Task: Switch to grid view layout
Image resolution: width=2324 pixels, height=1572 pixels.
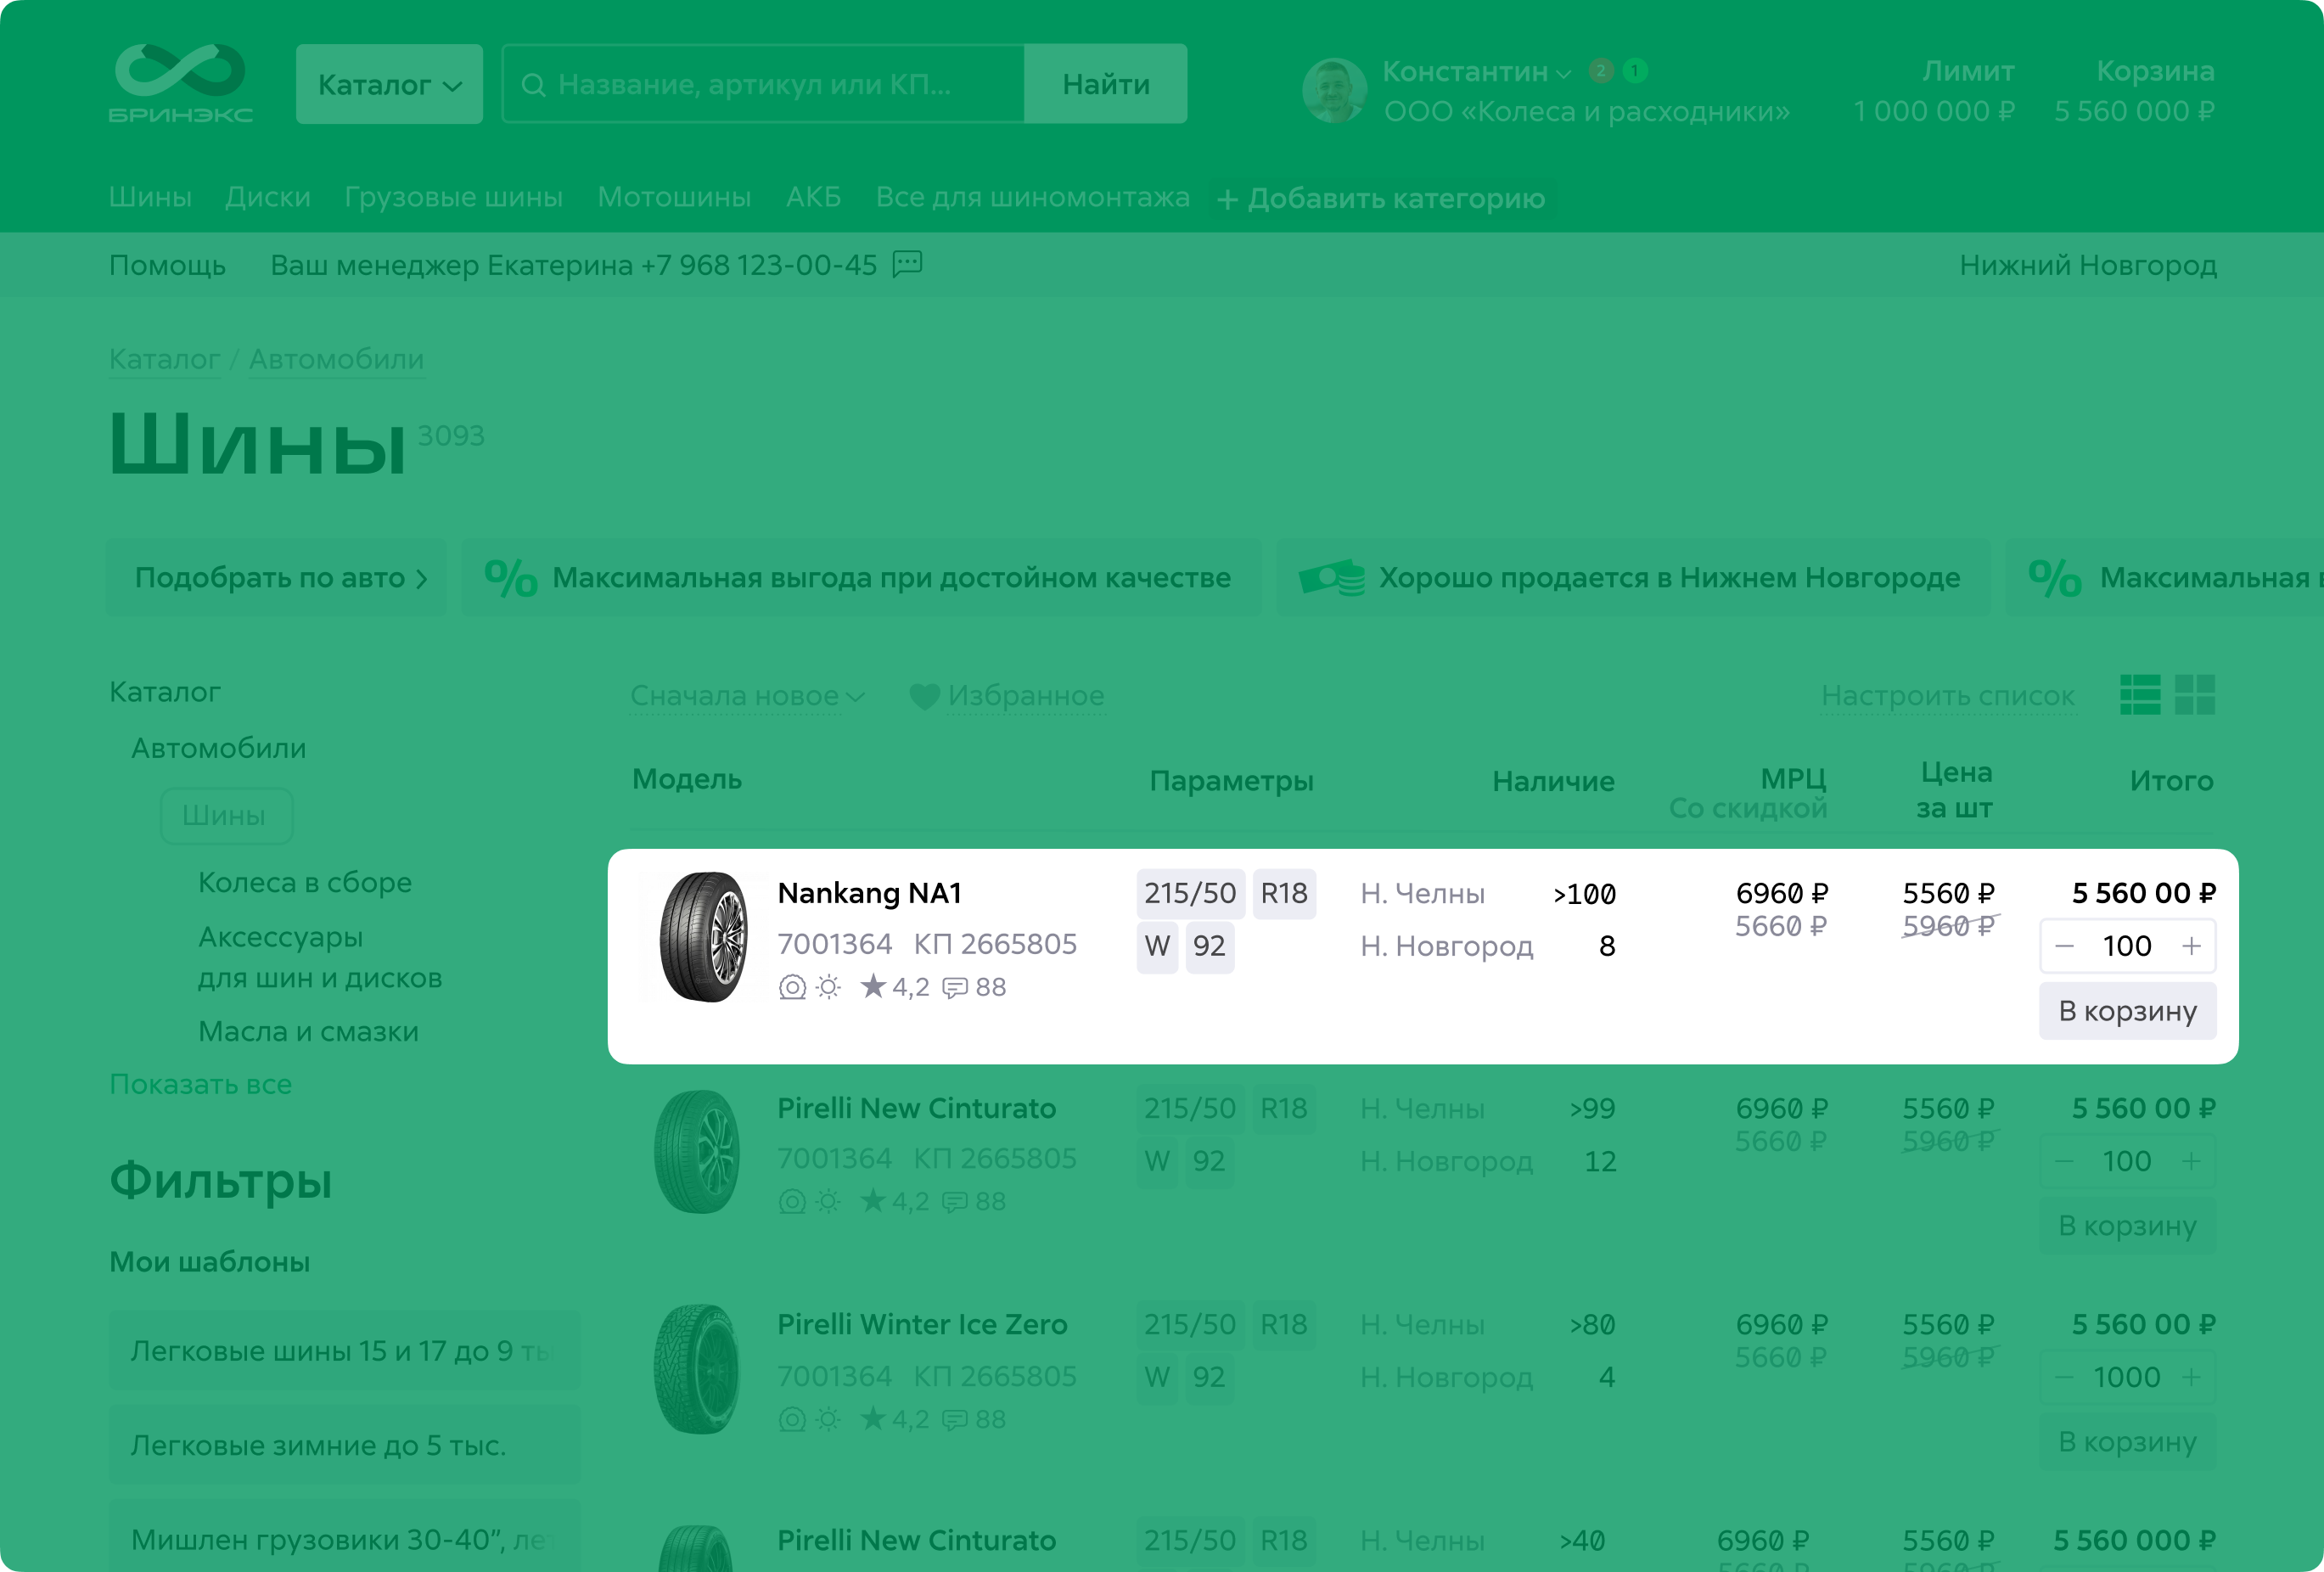Action: point(2195,695)
